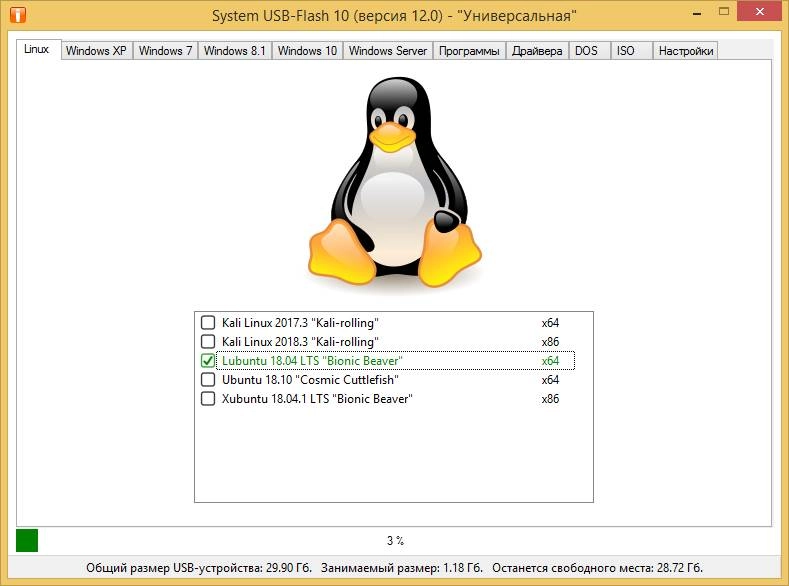Click x86 value in Kali 2018.3 row
This screenshot has width=789, height=586.
[x=550, y=342]
